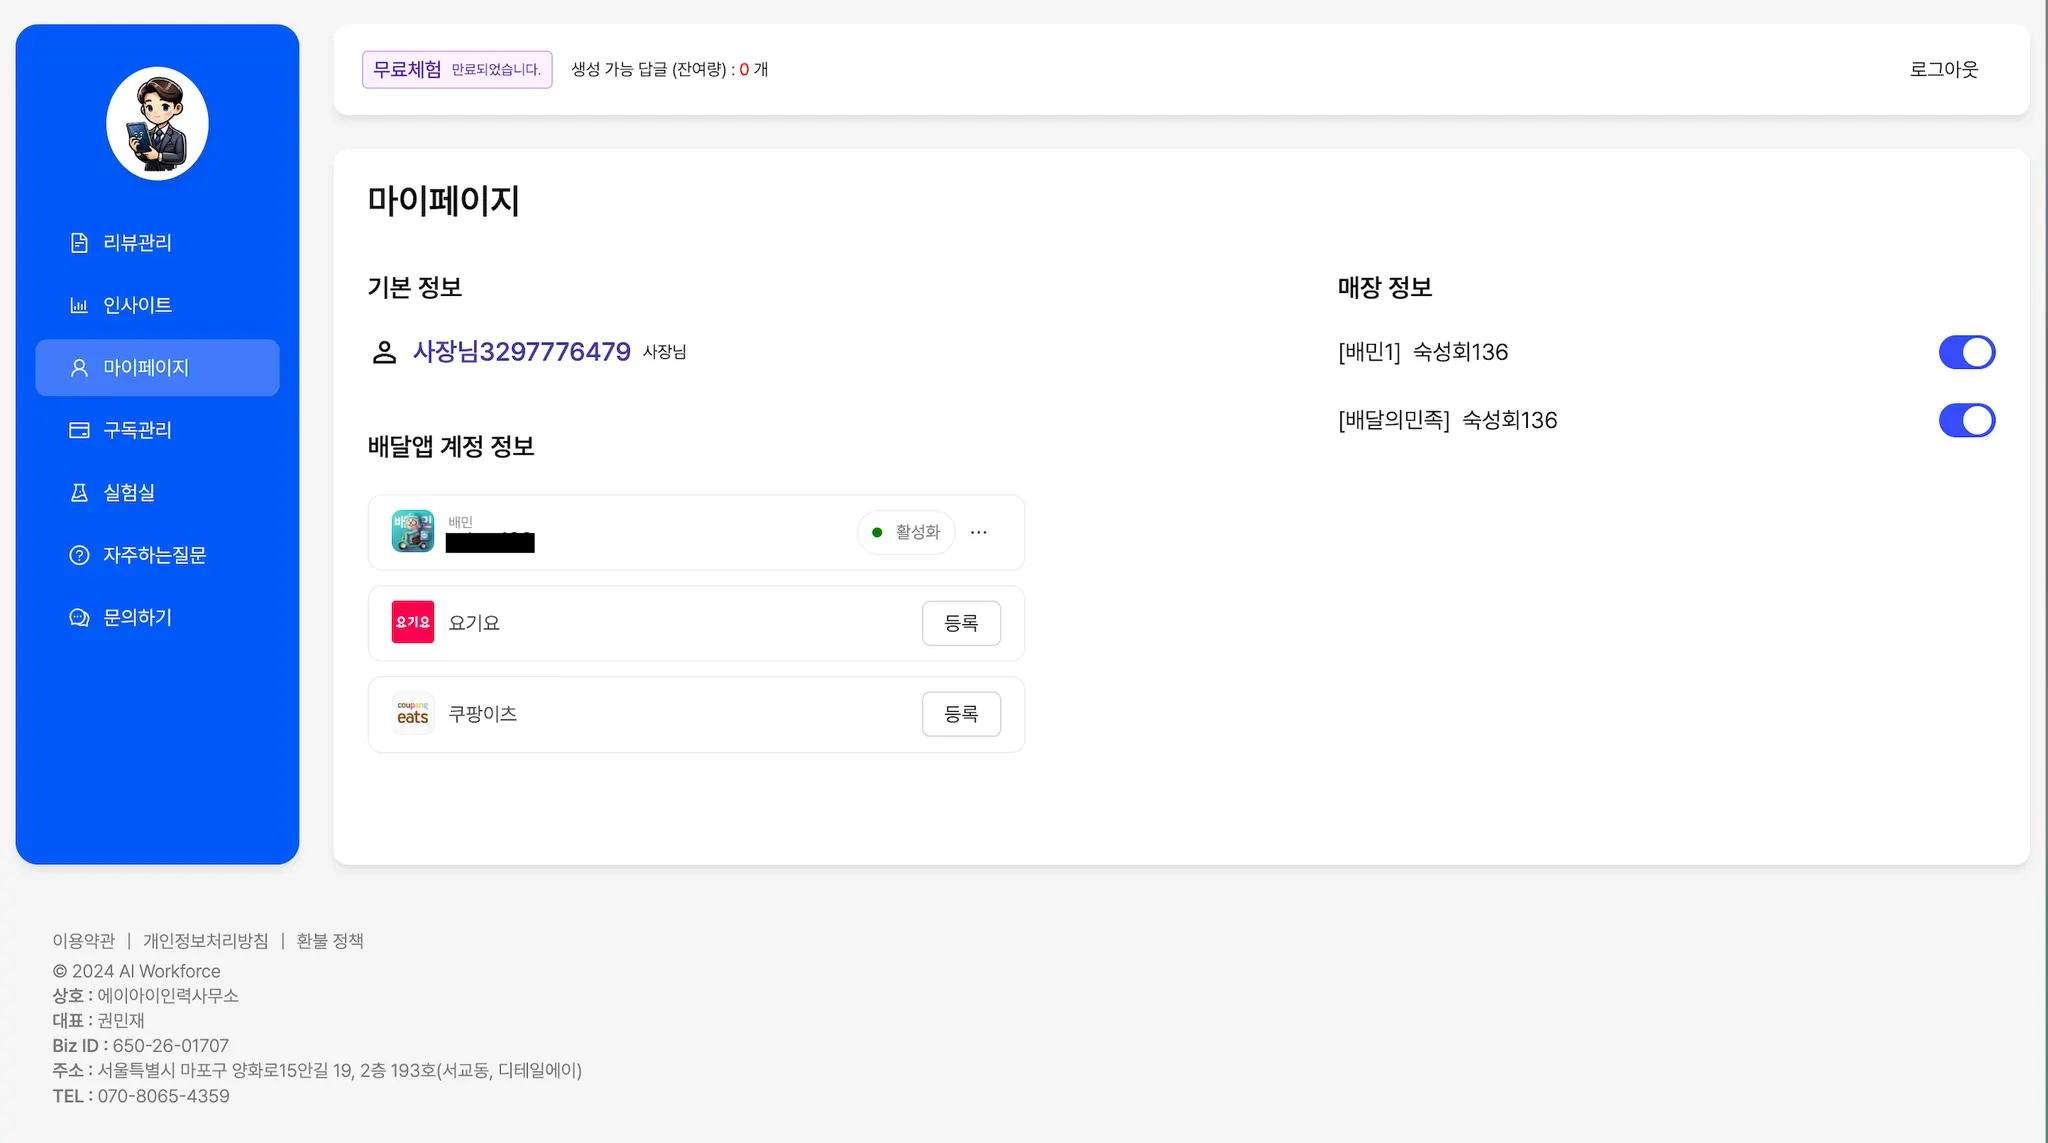
Task: Click the 배민 app logo icon
Action: [x=412, y=531]
